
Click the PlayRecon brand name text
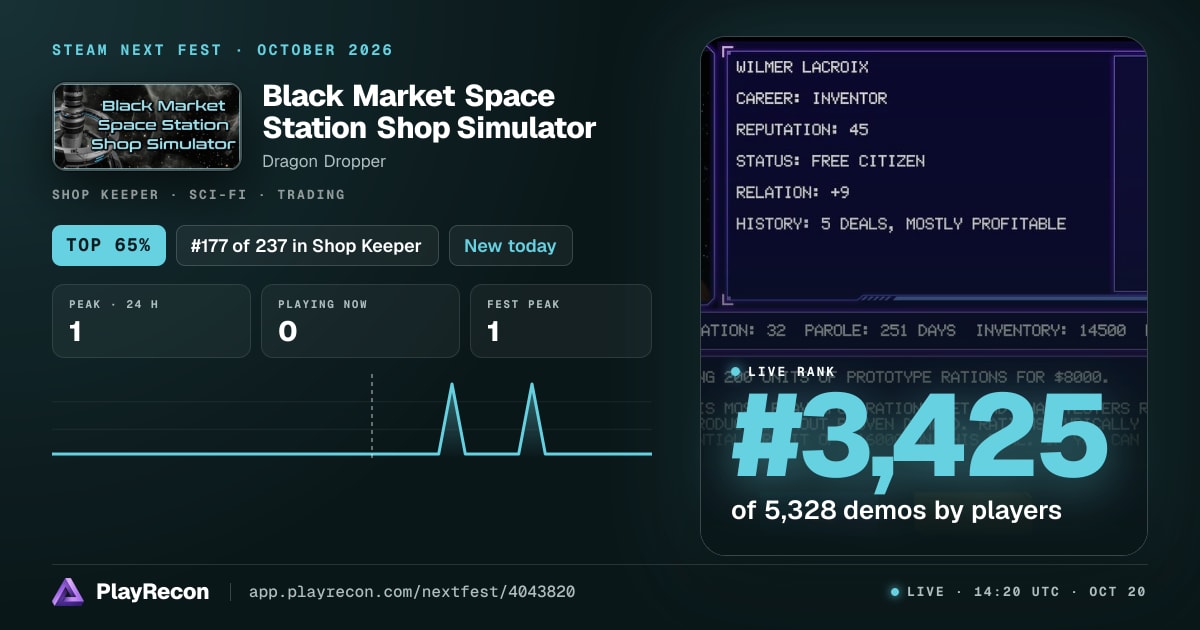[152, 592]
